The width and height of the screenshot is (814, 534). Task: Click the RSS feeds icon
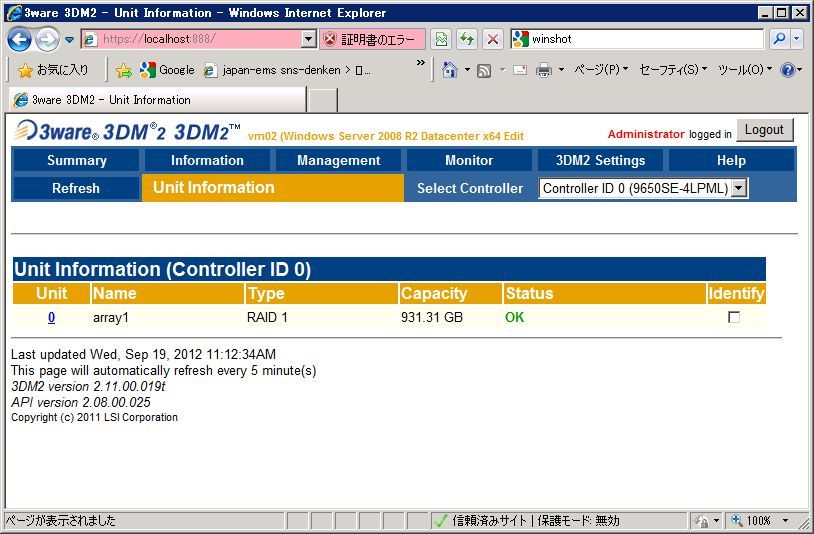(x=484, y=70)
